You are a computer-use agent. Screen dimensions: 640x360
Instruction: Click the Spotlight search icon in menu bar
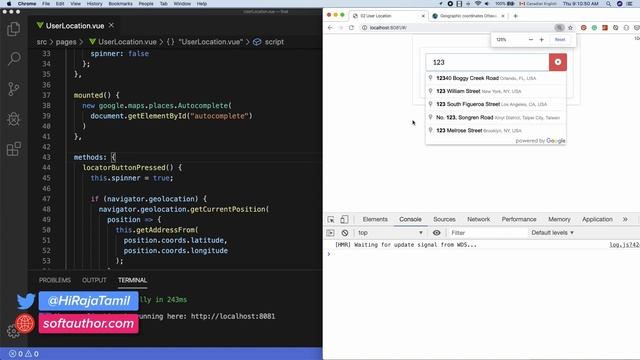[x=609, y=4]
